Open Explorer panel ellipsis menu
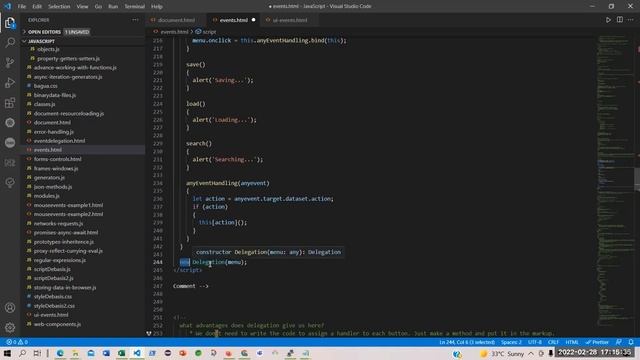Viewport: 640px width, 360px height. coord(135,20)
